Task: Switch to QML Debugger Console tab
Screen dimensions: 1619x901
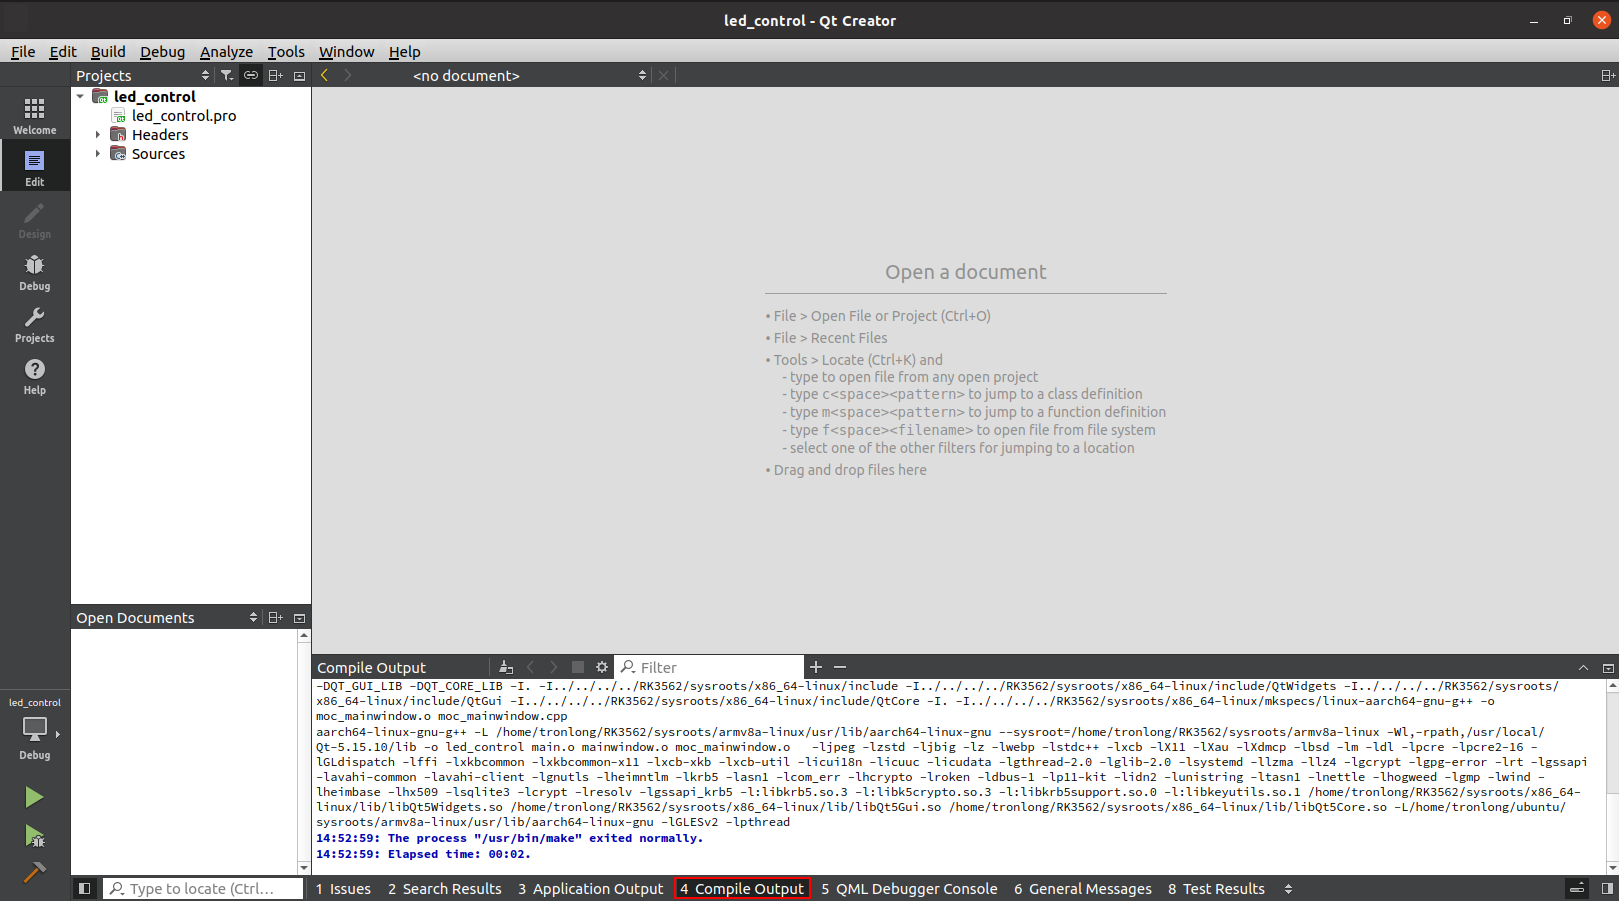Action: (909, 888)
